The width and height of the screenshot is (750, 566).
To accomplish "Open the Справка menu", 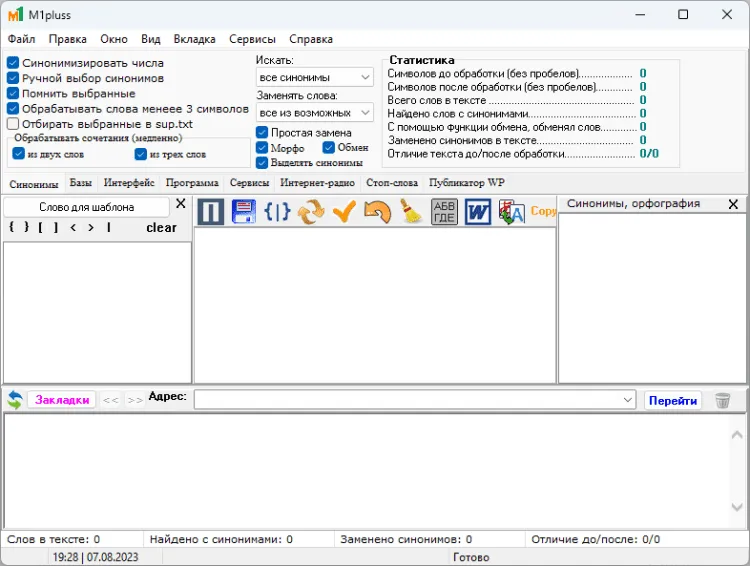I will (x=311, y=39).
